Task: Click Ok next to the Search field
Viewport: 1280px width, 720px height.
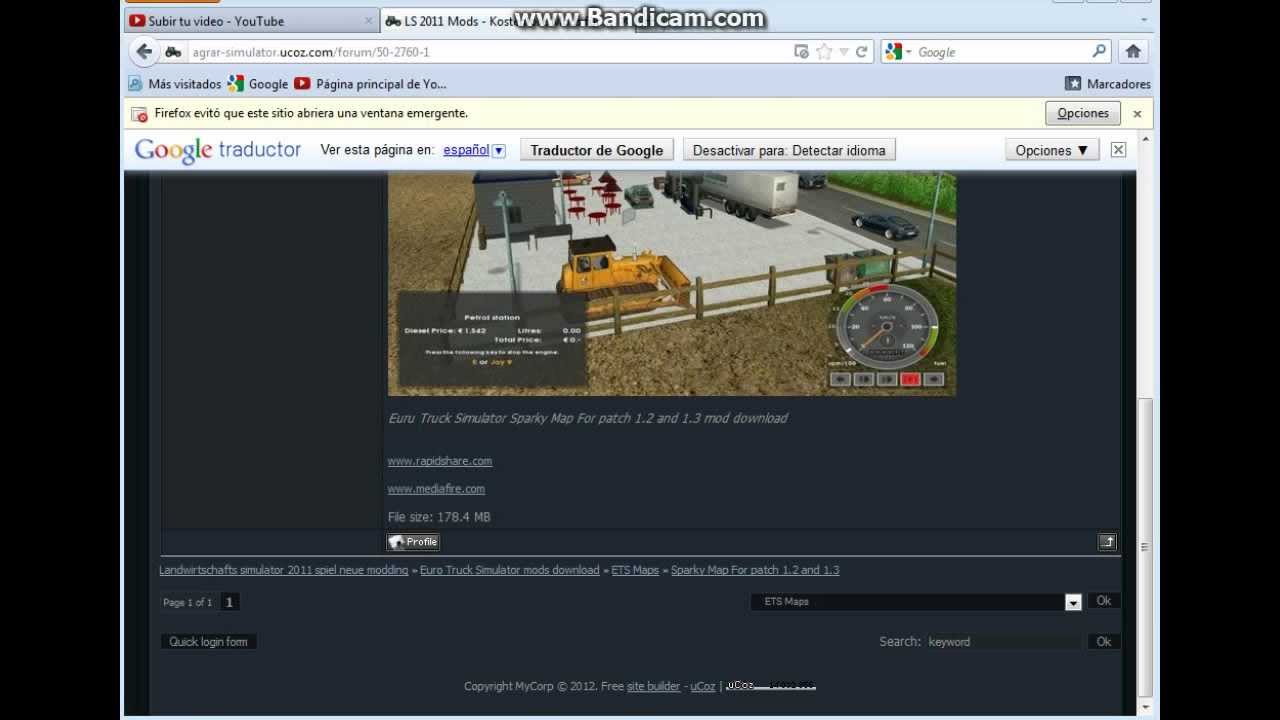Action: (x=1104, y=642)
